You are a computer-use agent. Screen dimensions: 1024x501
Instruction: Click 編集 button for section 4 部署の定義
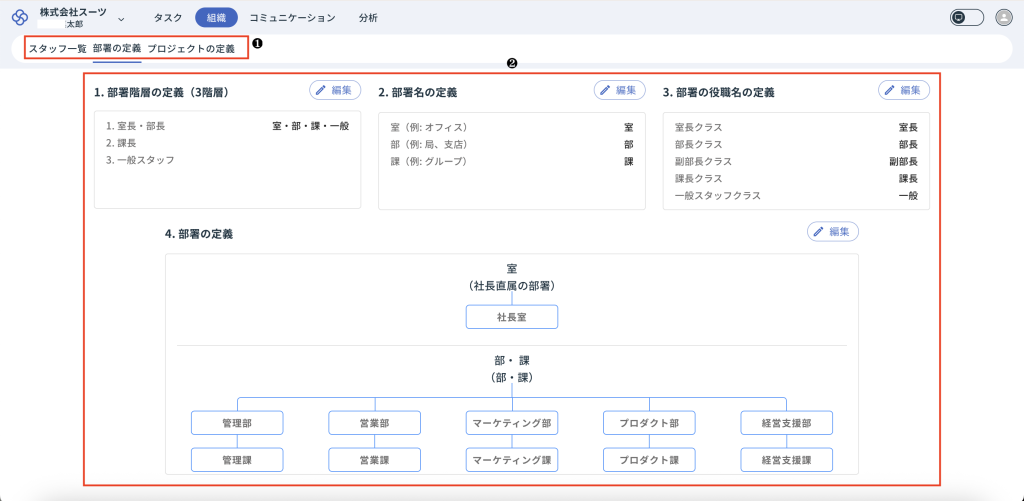(x=832, y=232)
